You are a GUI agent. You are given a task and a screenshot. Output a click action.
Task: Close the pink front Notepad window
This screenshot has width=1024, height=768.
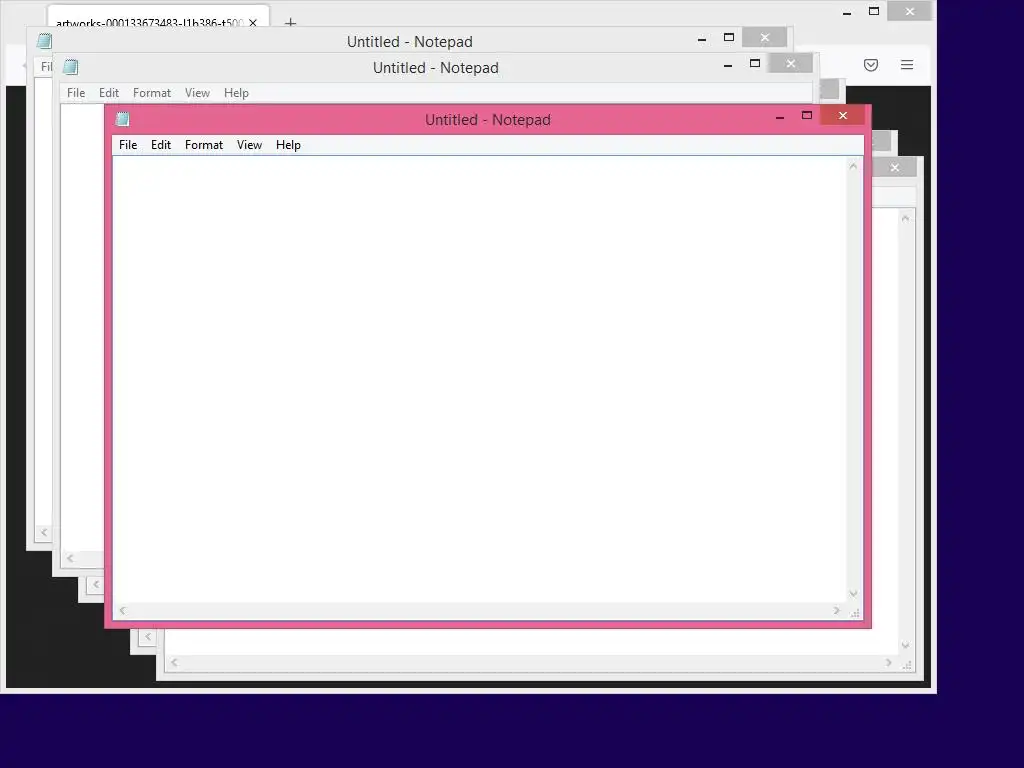pos(842,116)
